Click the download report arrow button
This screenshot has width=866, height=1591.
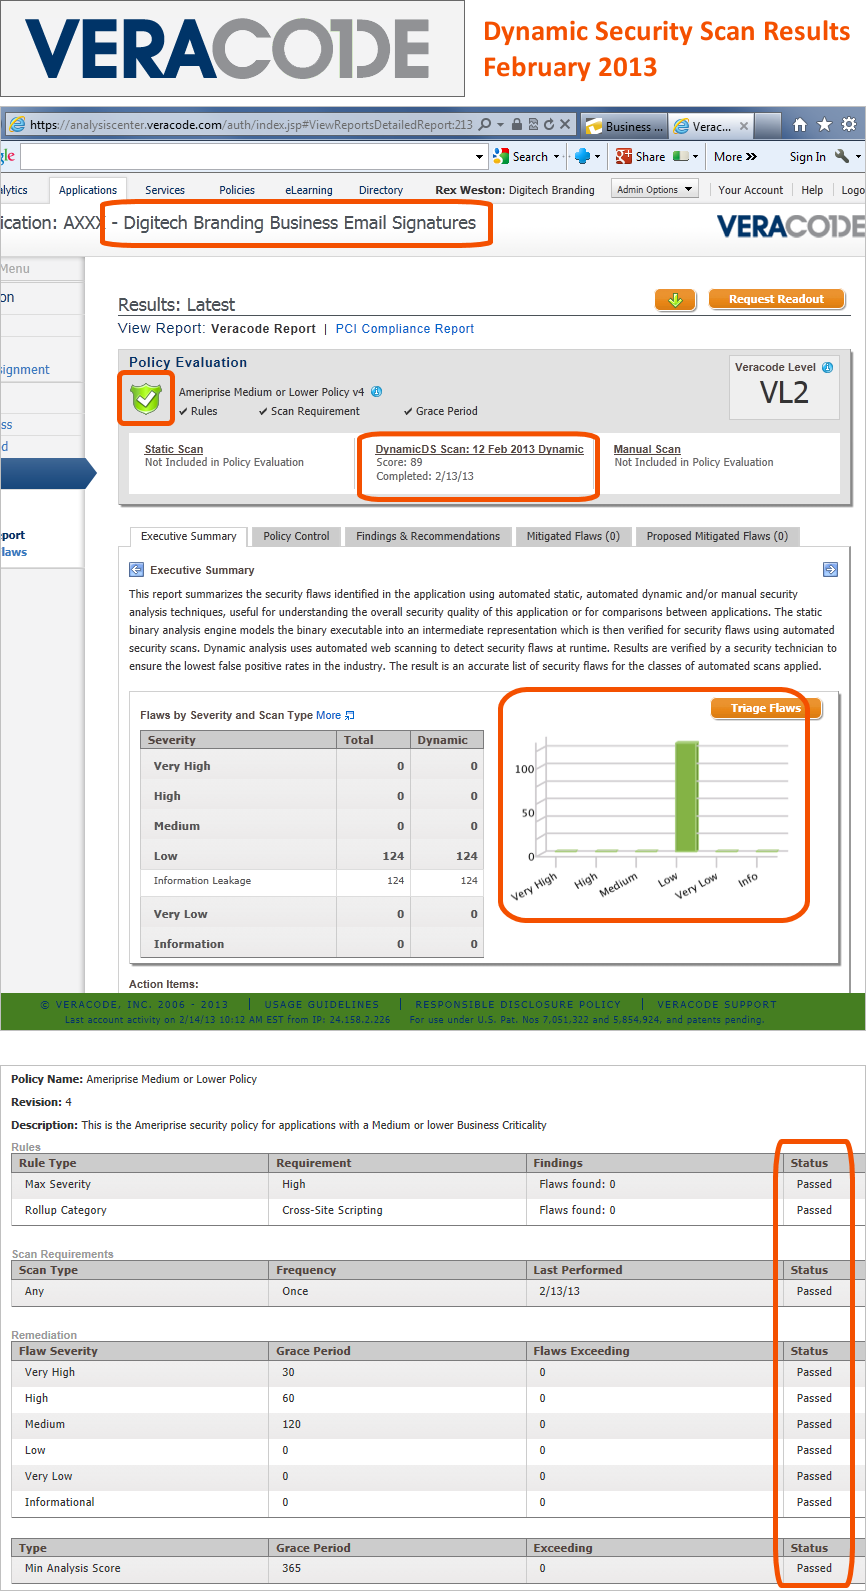(676, 300)
